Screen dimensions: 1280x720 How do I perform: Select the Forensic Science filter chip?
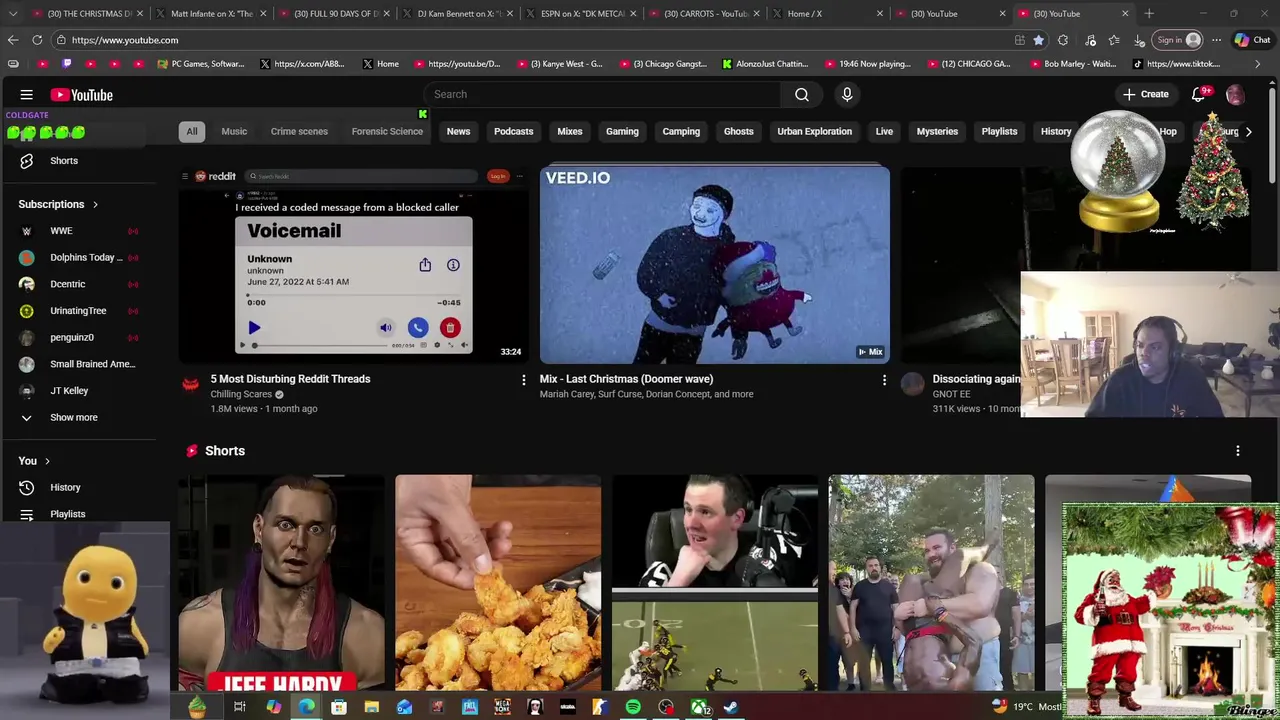click(387, 131)
